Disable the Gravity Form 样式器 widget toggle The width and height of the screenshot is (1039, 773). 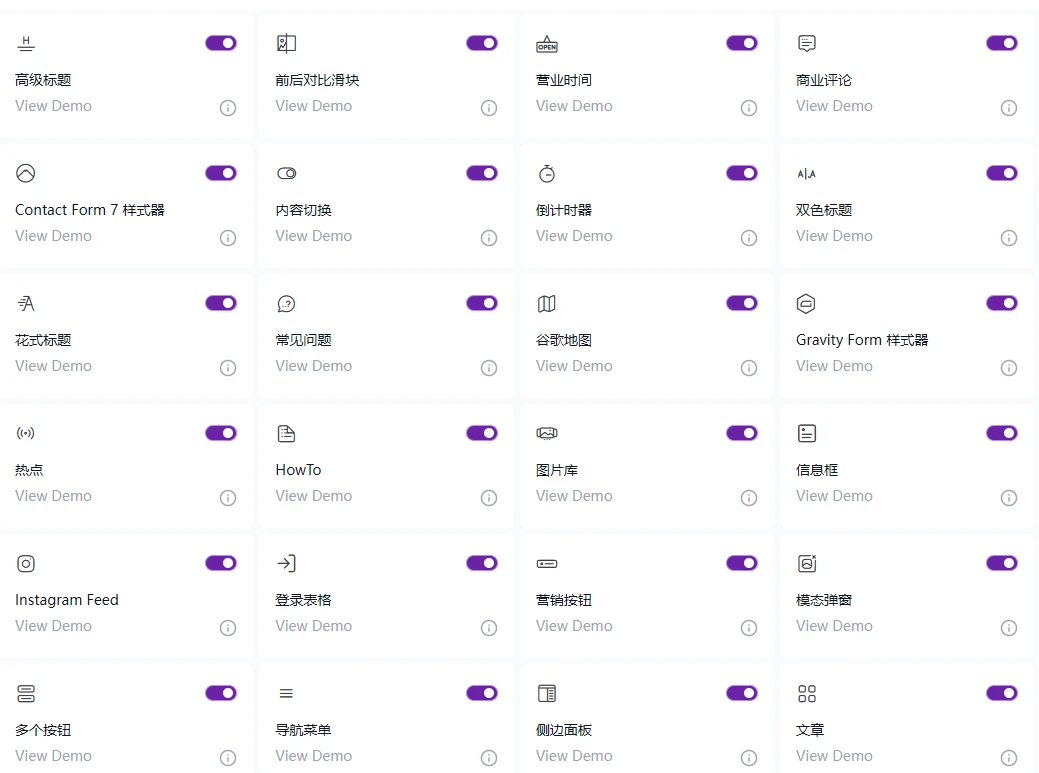pos(1001,303)
